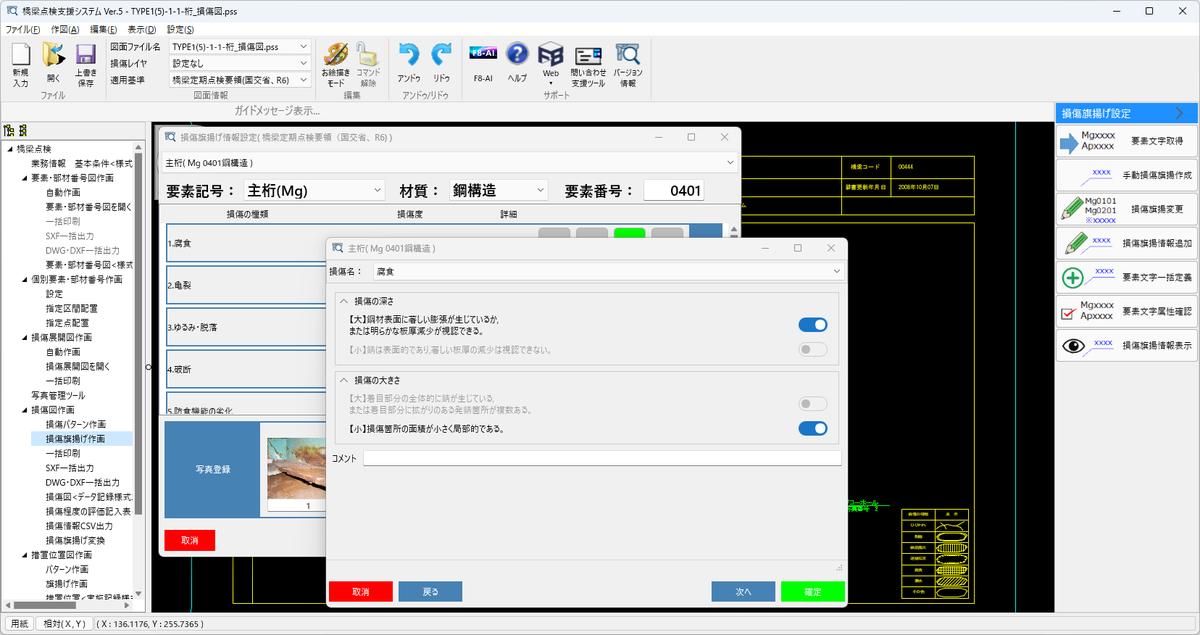Select photo thumbnail 1

point(297,474)
